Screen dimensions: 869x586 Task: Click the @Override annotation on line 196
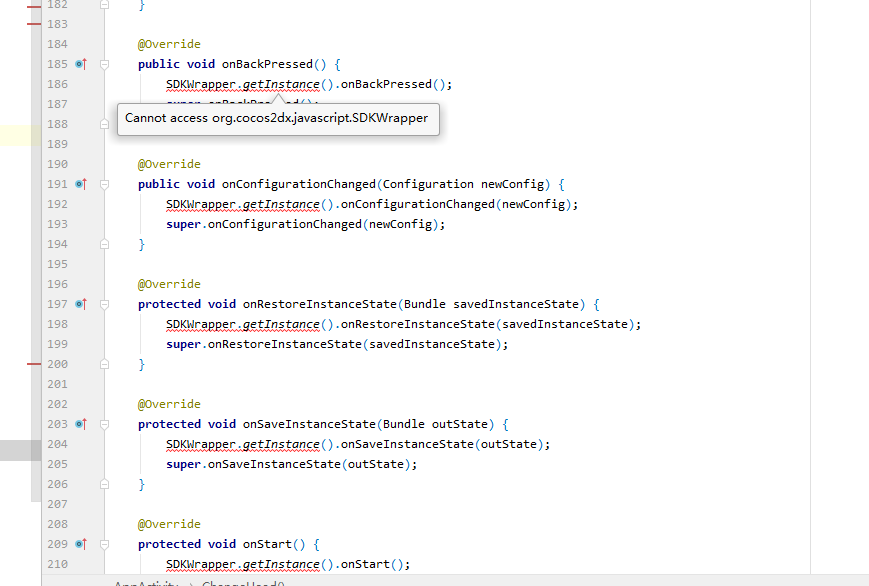pyautogui.click(x=169, y=284)
